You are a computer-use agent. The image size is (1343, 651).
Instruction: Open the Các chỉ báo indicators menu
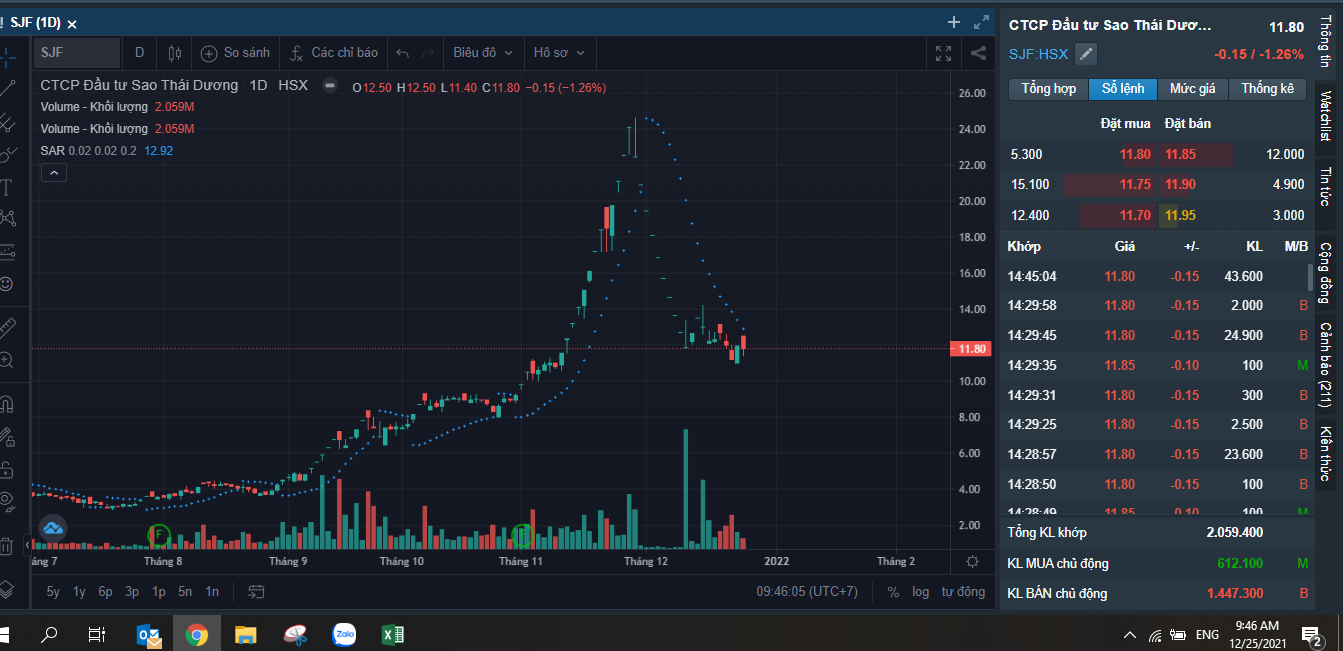[334, 53]
